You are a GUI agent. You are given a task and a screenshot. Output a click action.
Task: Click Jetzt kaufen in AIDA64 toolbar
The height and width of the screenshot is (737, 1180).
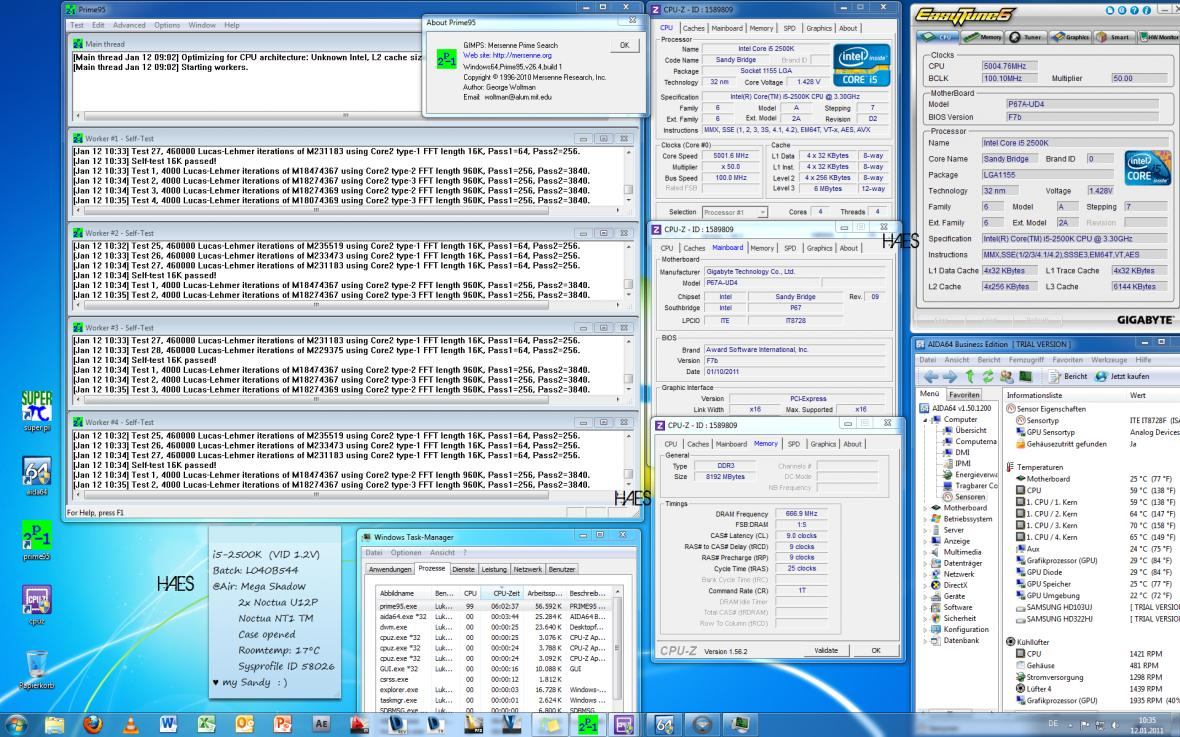pos(1122,376)
